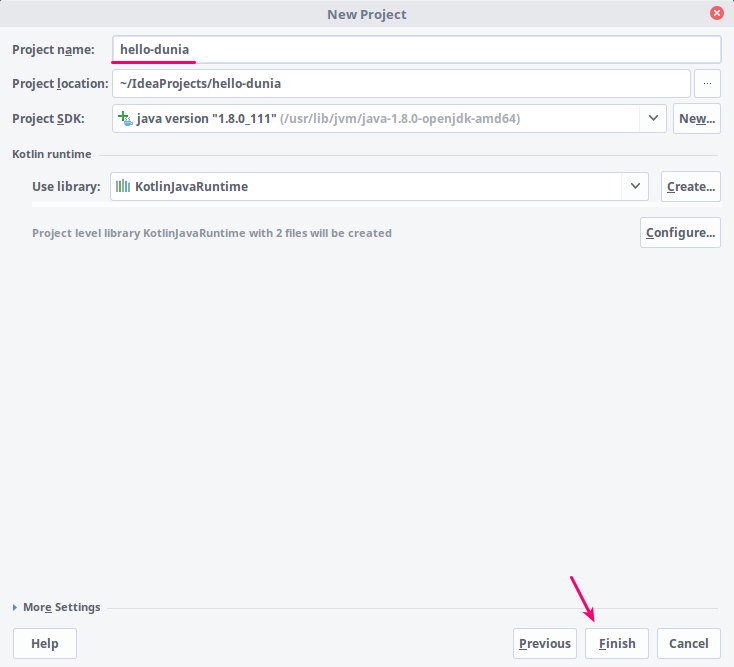
Task: Click the "Project SDK:" label
Action: coord(48,118)
